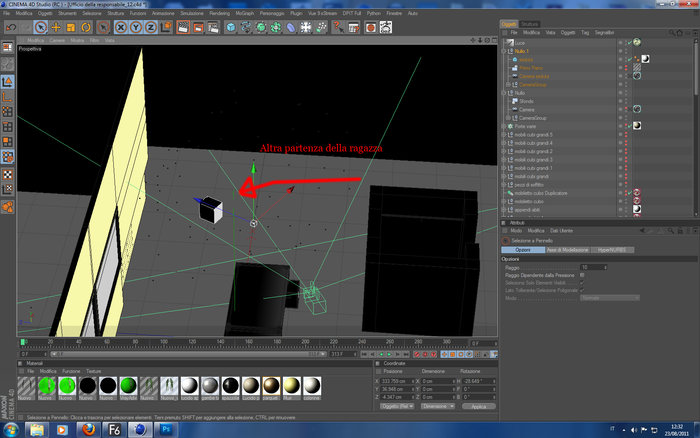This screenshot has width=700, height=438.
Task: Click the Applica button
Action: click(x=479, y=407)
